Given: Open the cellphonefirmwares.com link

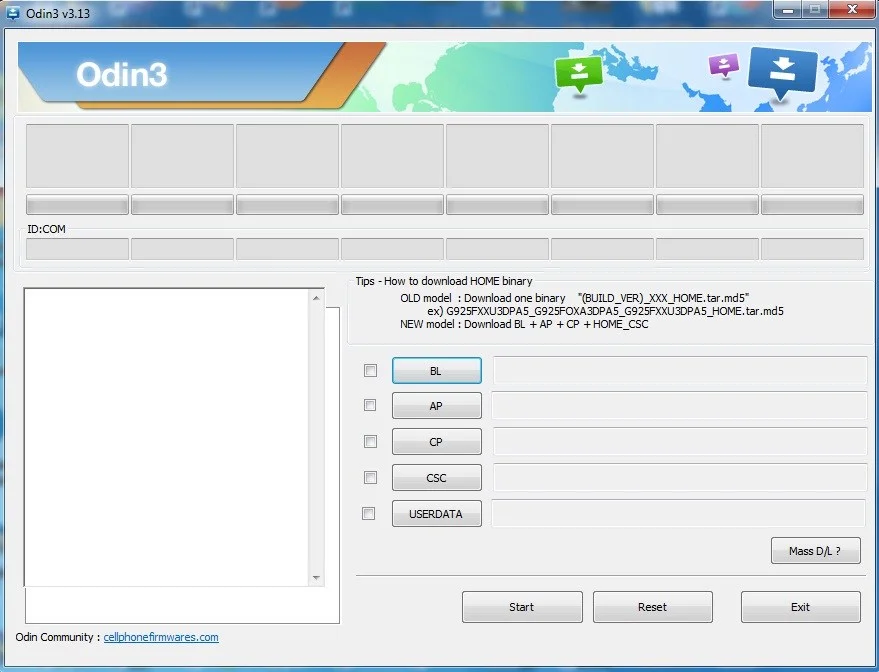Looking at the screenshot, I should pos(161,637).
